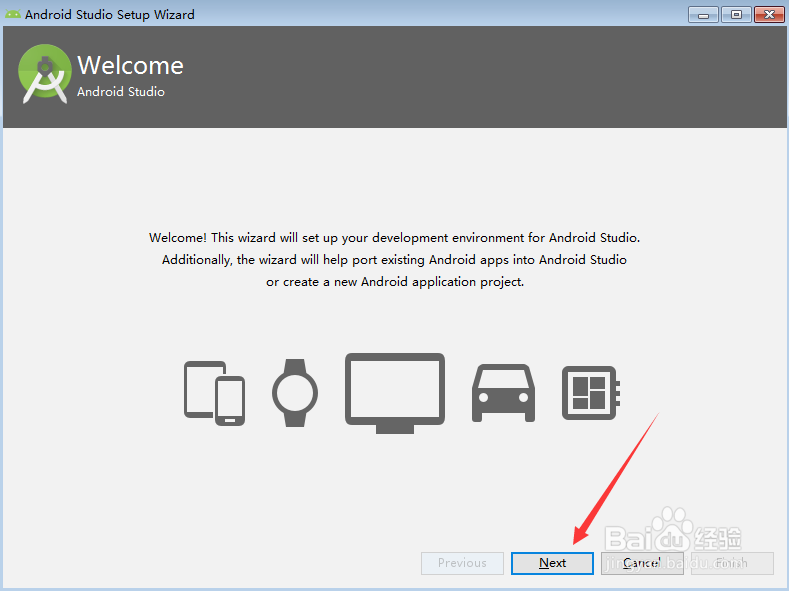This screenshot has height=591, width=789.
Task: Click the Wear smartwatch icon
Action: pos(295,393)
